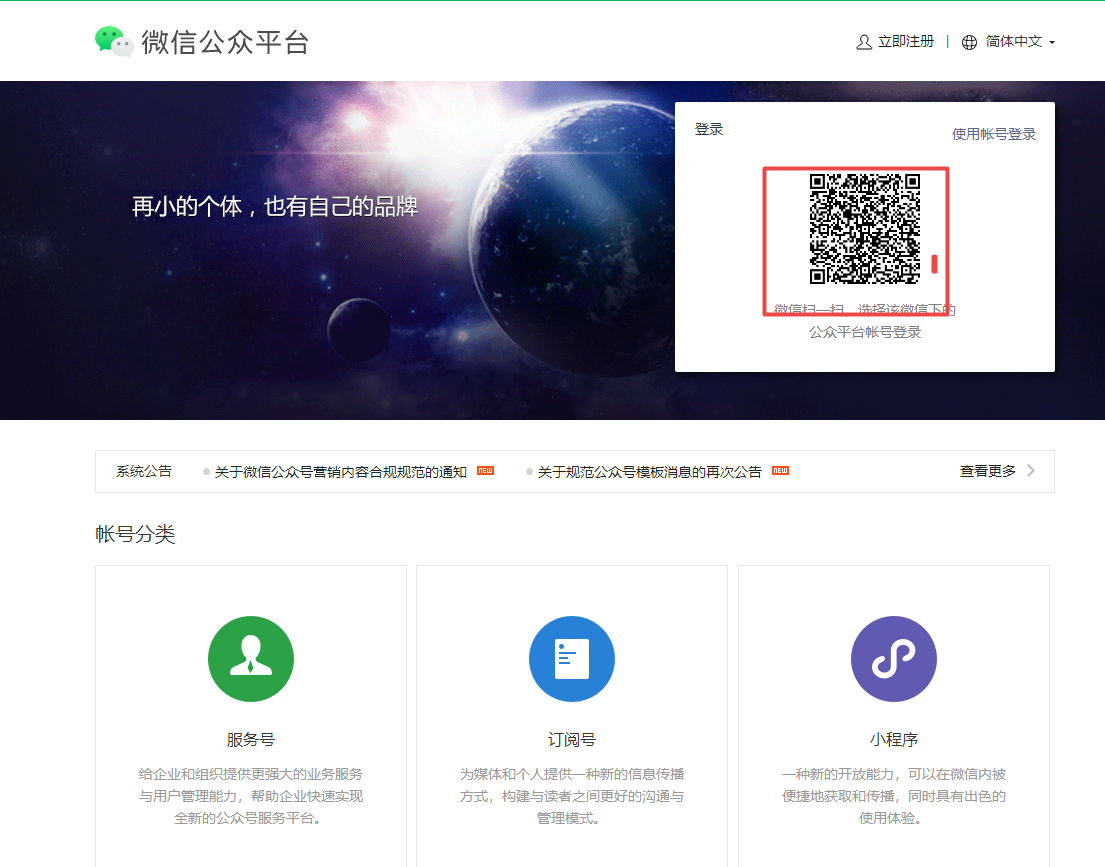The image size is (1105, 867).
Task: Click the NEW badge after 再次公告
Action: click(x=780, y=470)
